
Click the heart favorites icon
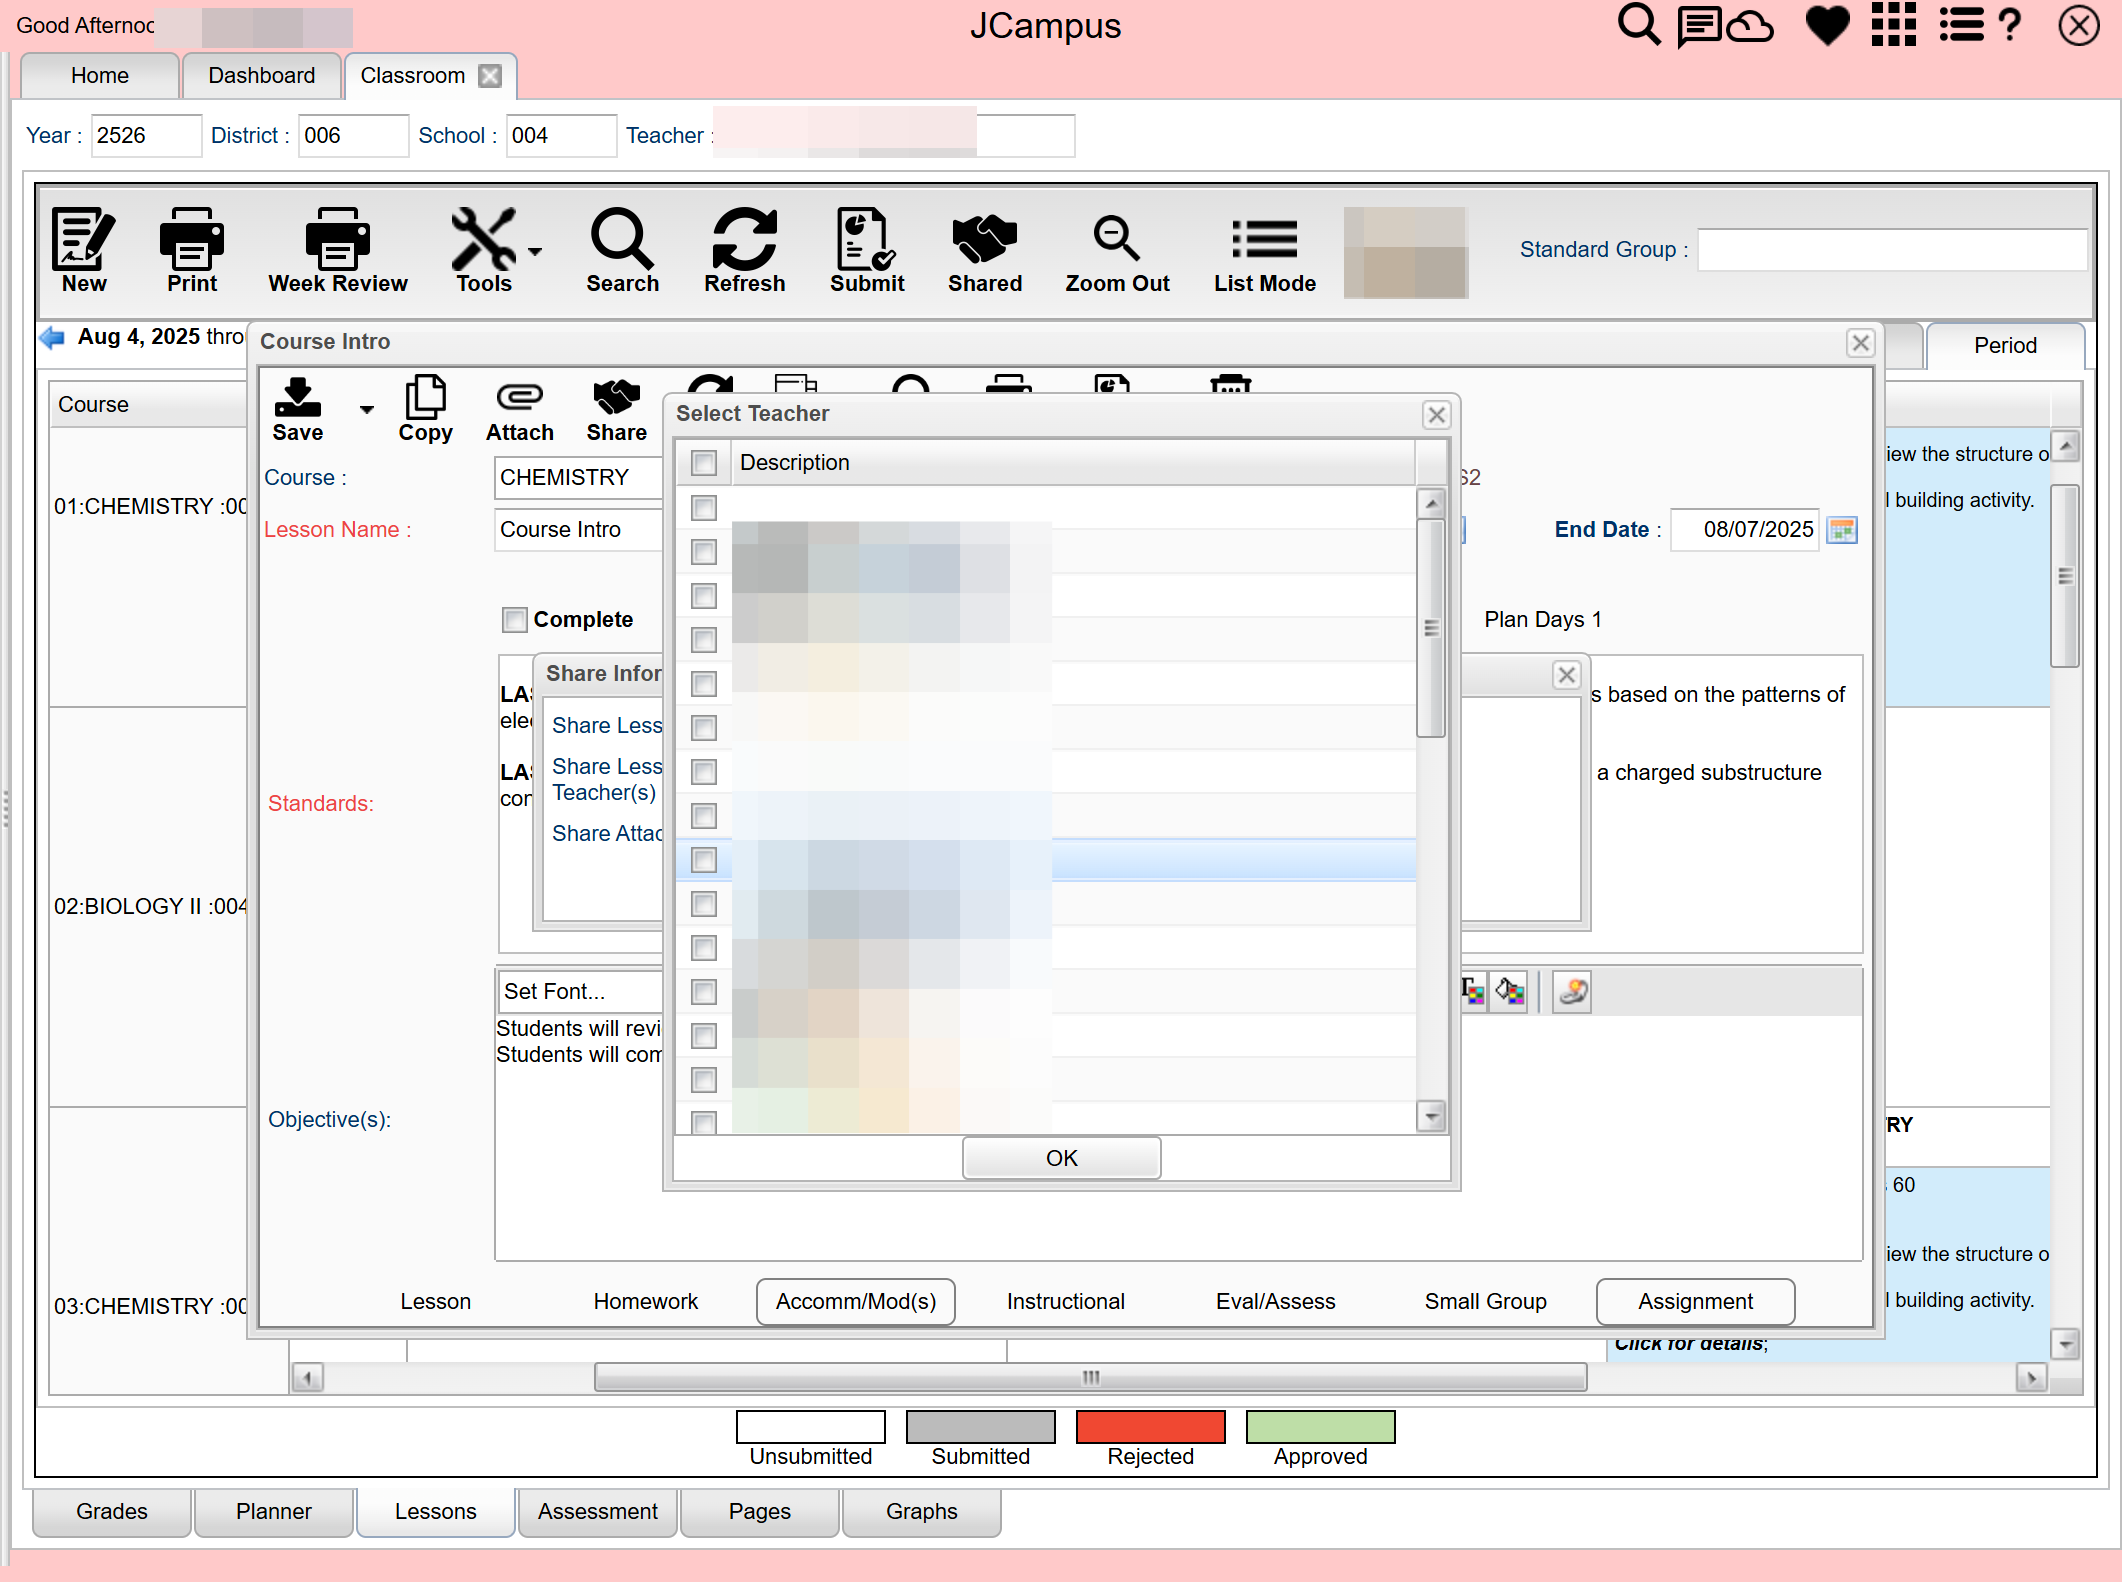pos(1828,25)
